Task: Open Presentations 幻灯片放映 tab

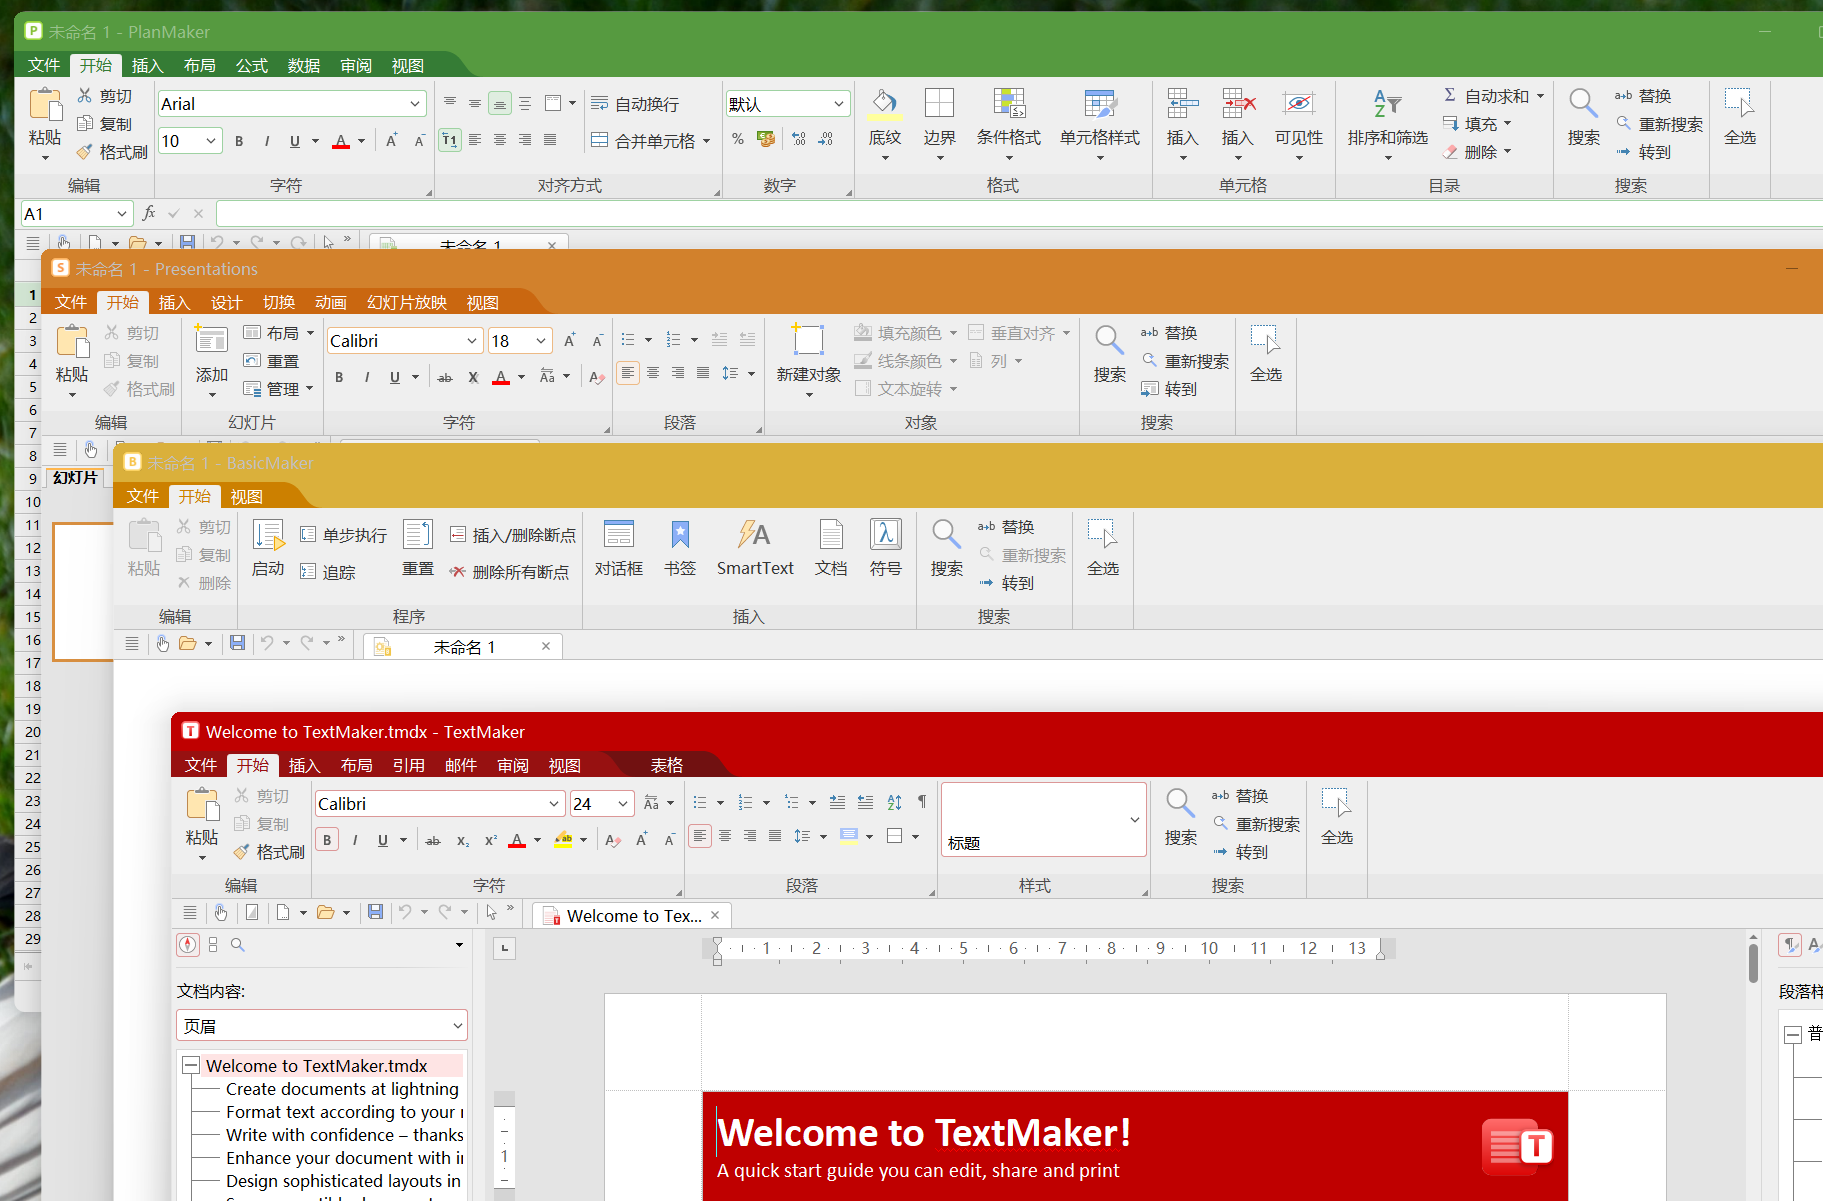Action: pyautogui.click(x=407, y=302)
